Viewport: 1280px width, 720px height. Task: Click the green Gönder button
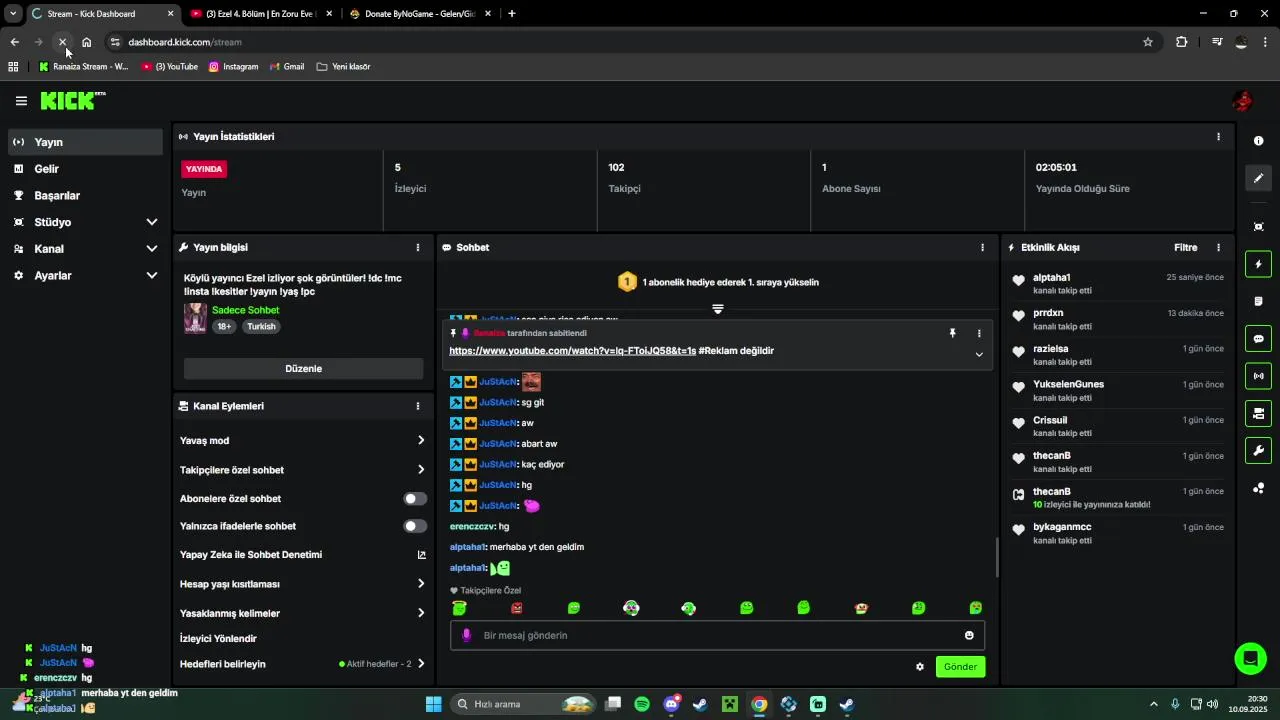tap(960, 667)
